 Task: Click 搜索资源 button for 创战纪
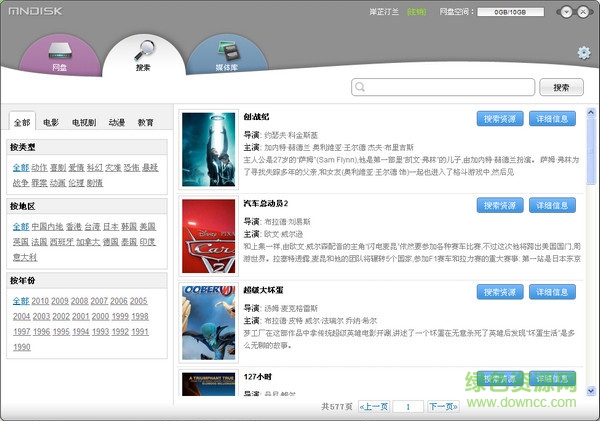499,119
